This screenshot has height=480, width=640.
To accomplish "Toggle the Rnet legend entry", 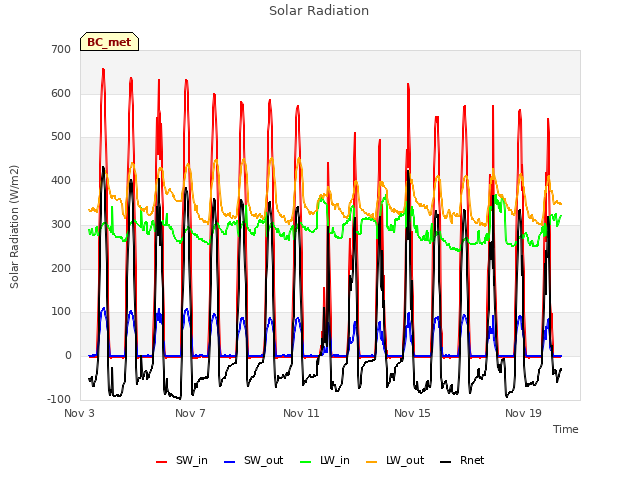I will click(x=462, y=461).
